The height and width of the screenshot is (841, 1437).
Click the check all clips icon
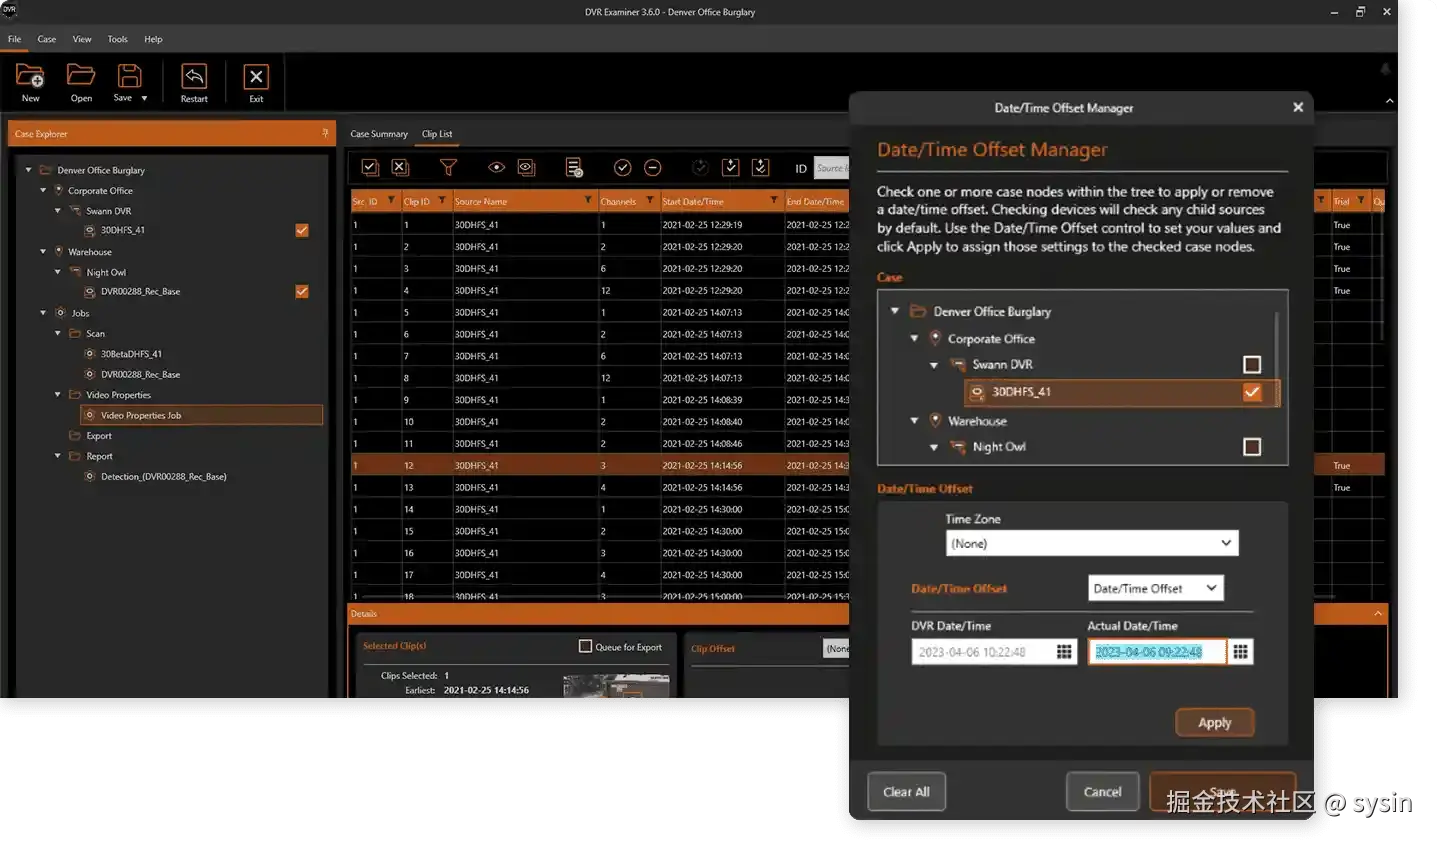coord(370,167)
